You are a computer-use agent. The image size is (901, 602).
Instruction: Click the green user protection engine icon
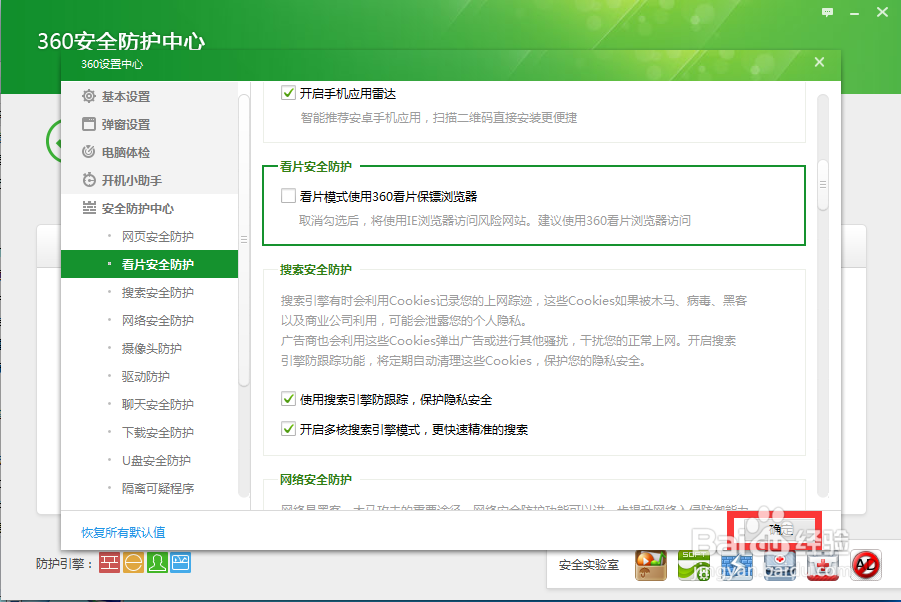[x=157, y=562]
